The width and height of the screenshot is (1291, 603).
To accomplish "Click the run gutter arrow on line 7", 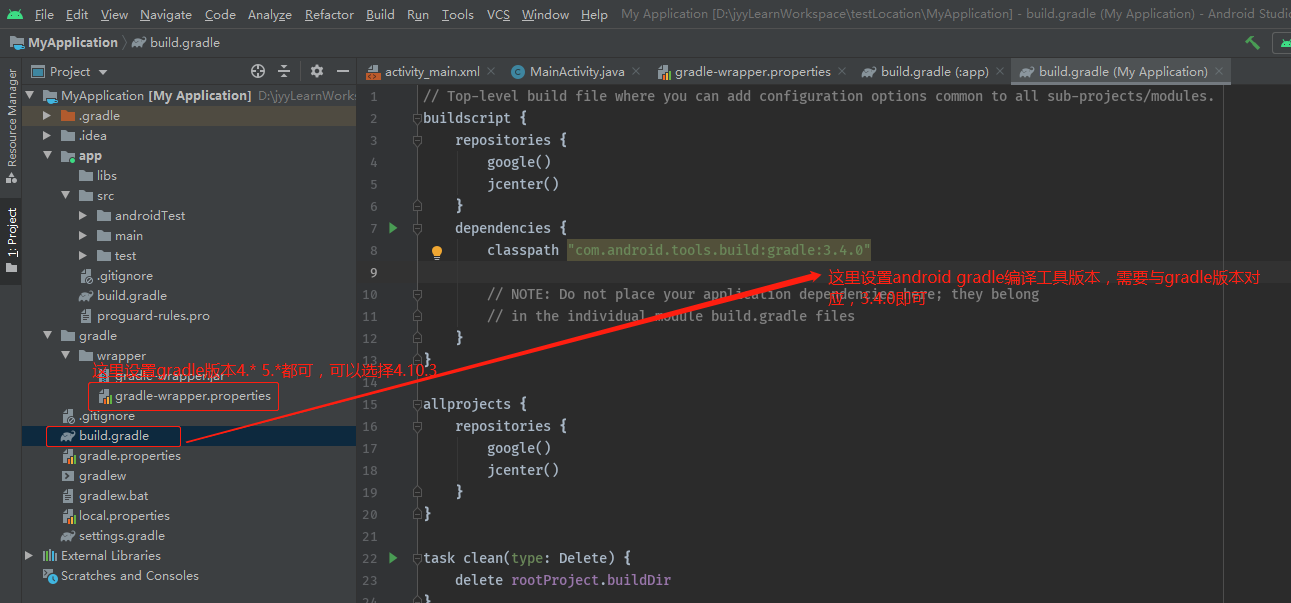I will coord(393,228).
